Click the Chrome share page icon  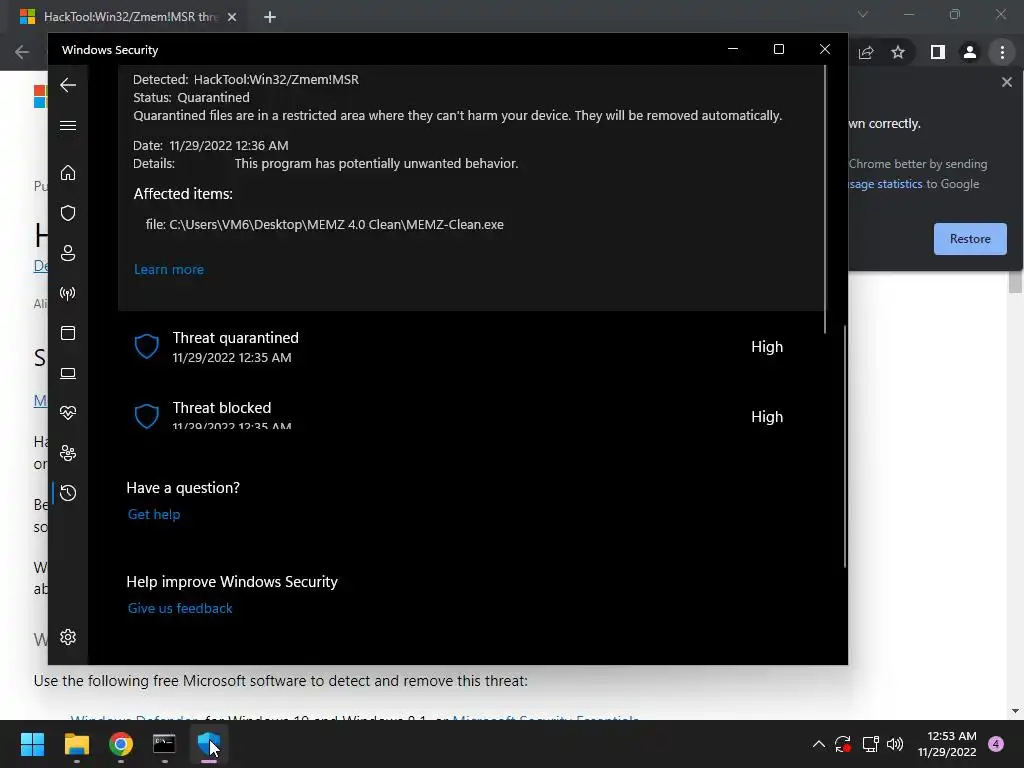pyautogui.click(x=866, y=52)
